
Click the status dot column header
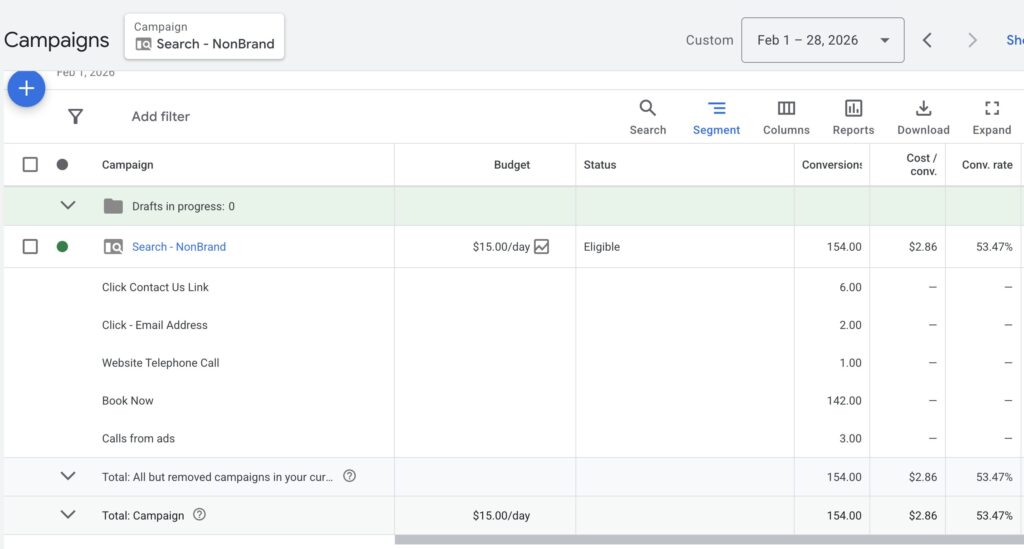coord(62,165)
